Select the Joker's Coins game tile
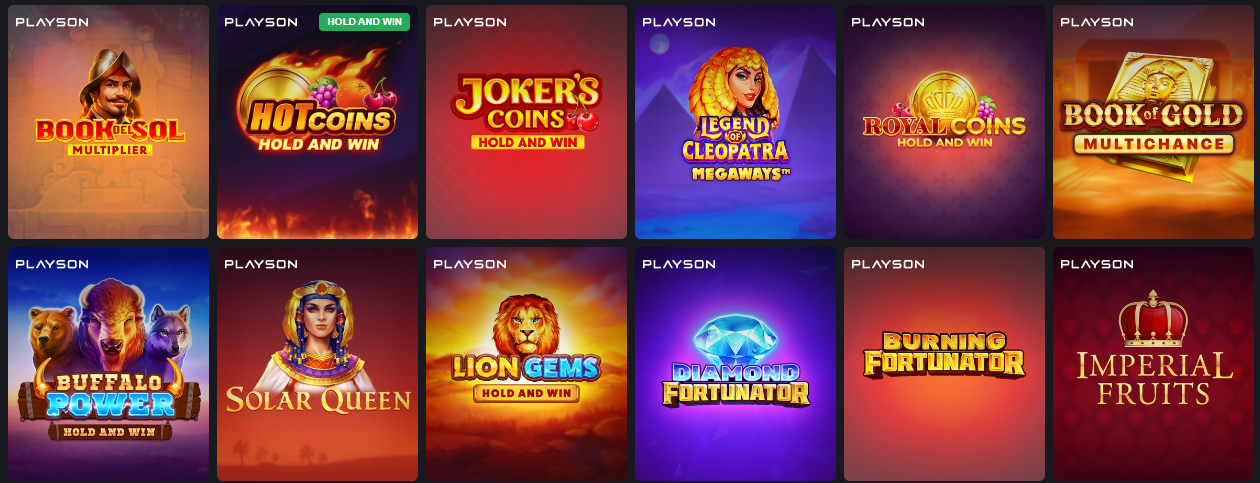Image resolution: width=1260 pixels, height=483 pixels. (526, 122)
